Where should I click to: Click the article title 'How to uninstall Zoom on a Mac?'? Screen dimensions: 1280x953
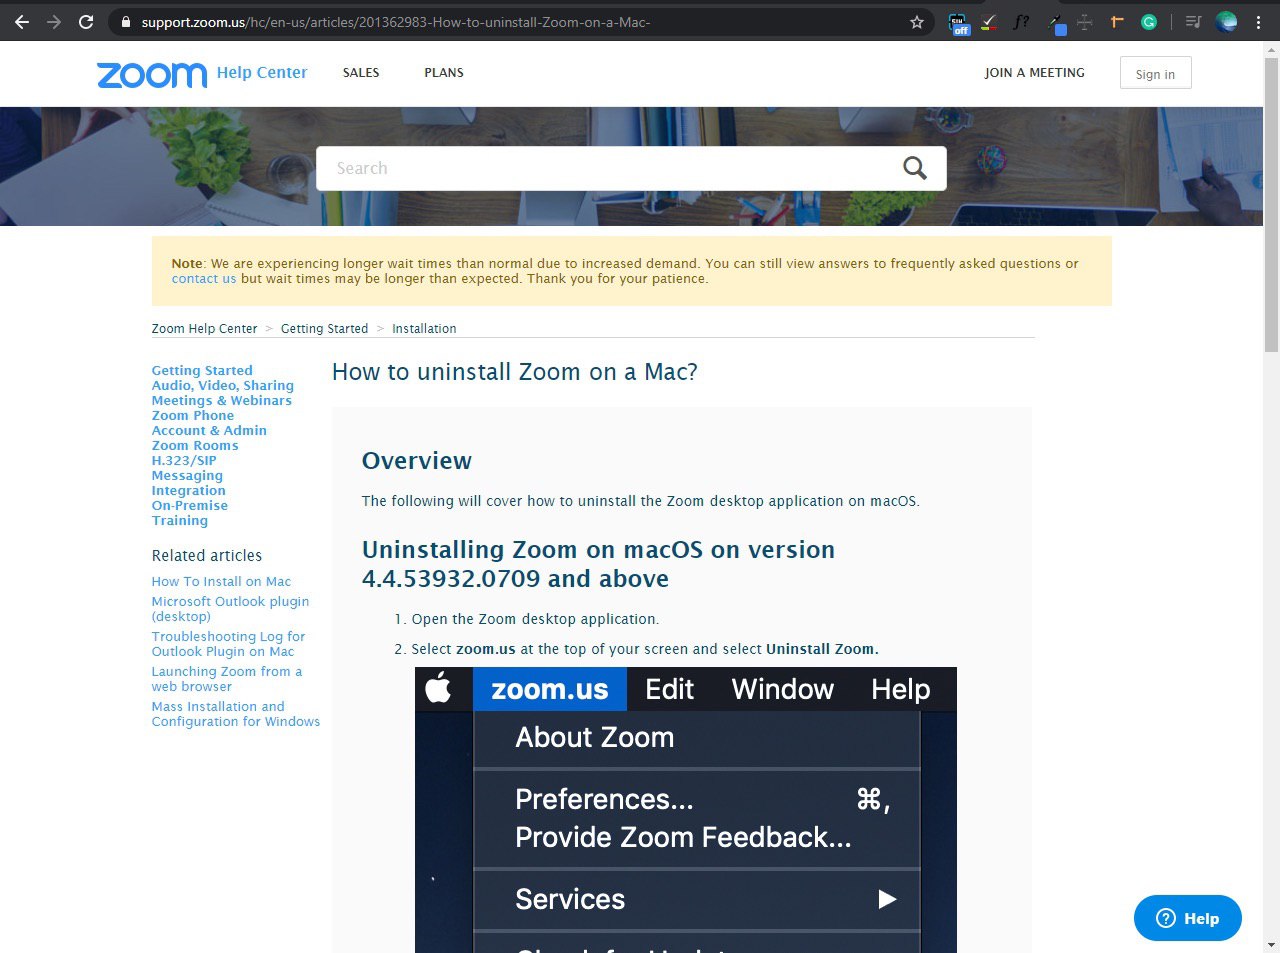[x=515, y=372]
